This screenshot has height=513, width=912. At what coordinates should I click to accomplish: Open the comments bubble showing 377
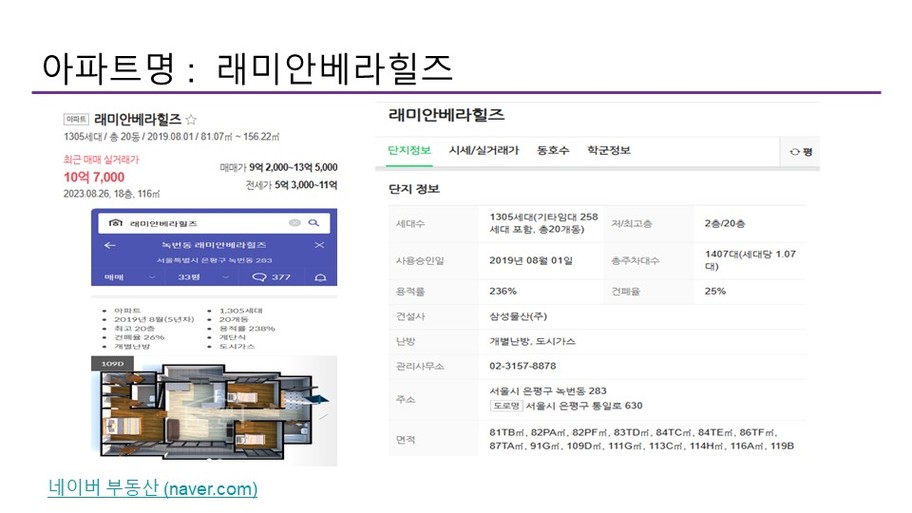272,277
